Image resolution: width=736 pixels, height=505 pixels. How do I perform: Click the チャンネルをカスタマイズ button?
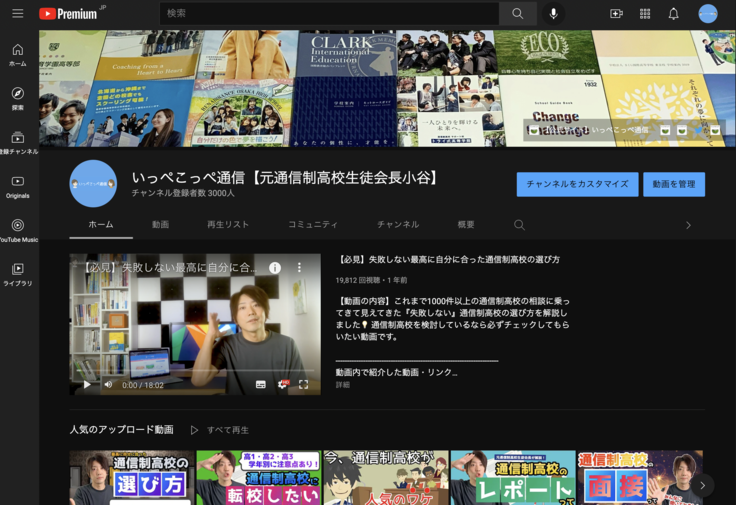pos(577,184)
